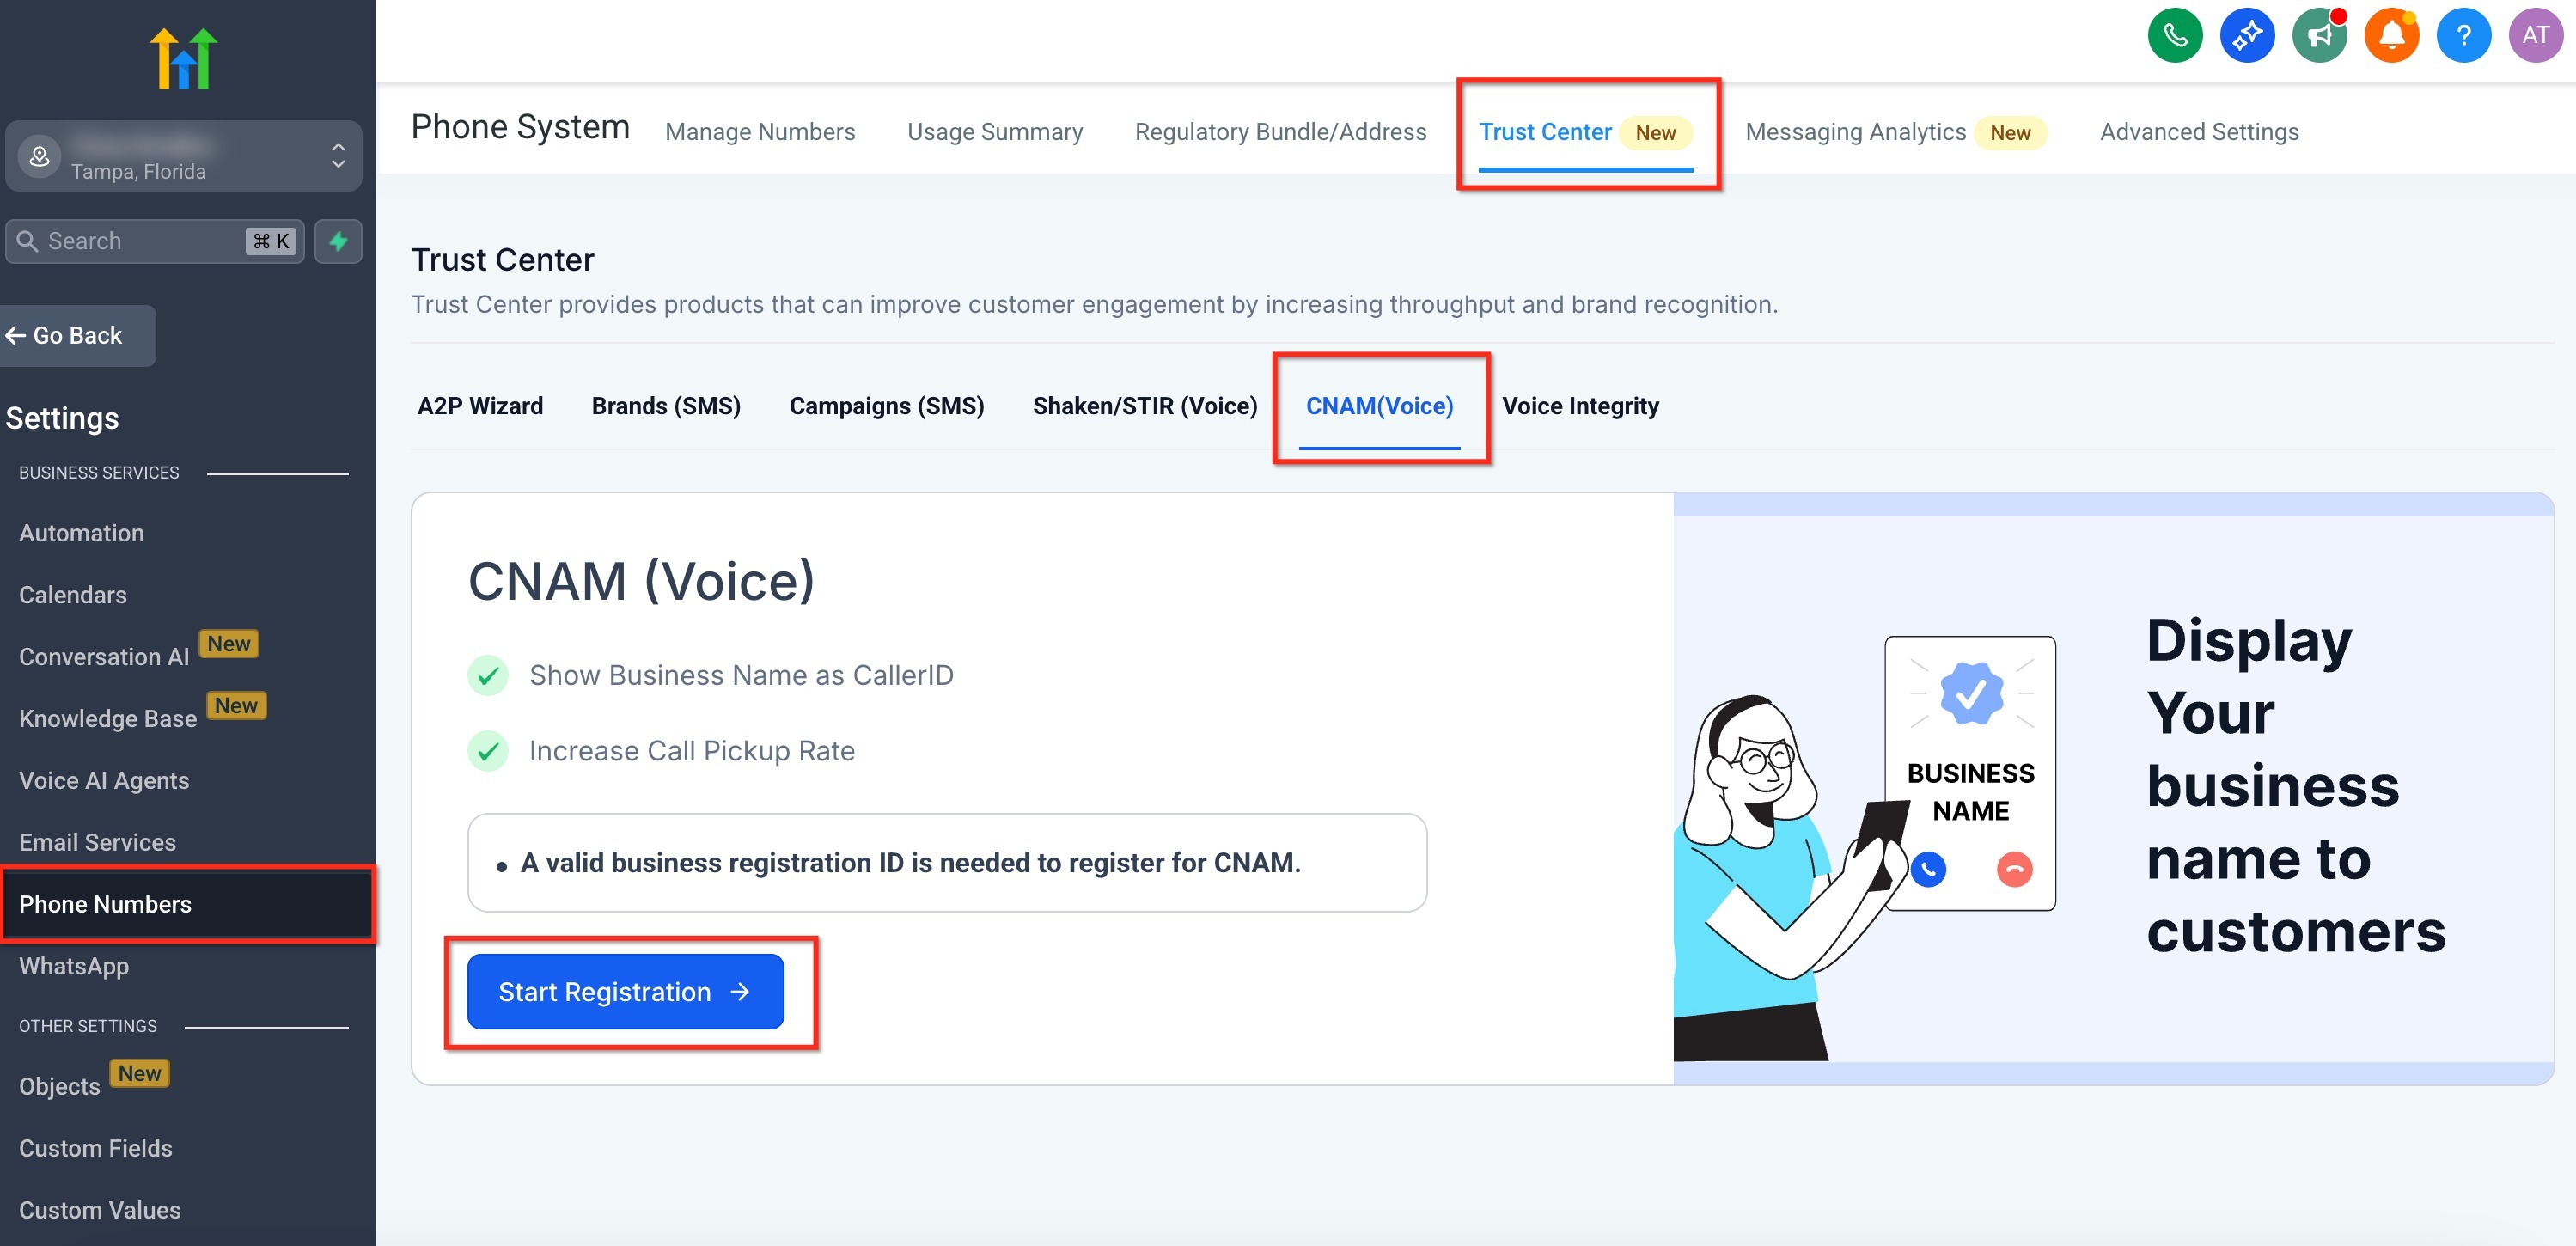Screen dimensions: 2576x1246
Task: Open the AT user avatar menu
Action: pyautogui.click(x=2535, y=36)
